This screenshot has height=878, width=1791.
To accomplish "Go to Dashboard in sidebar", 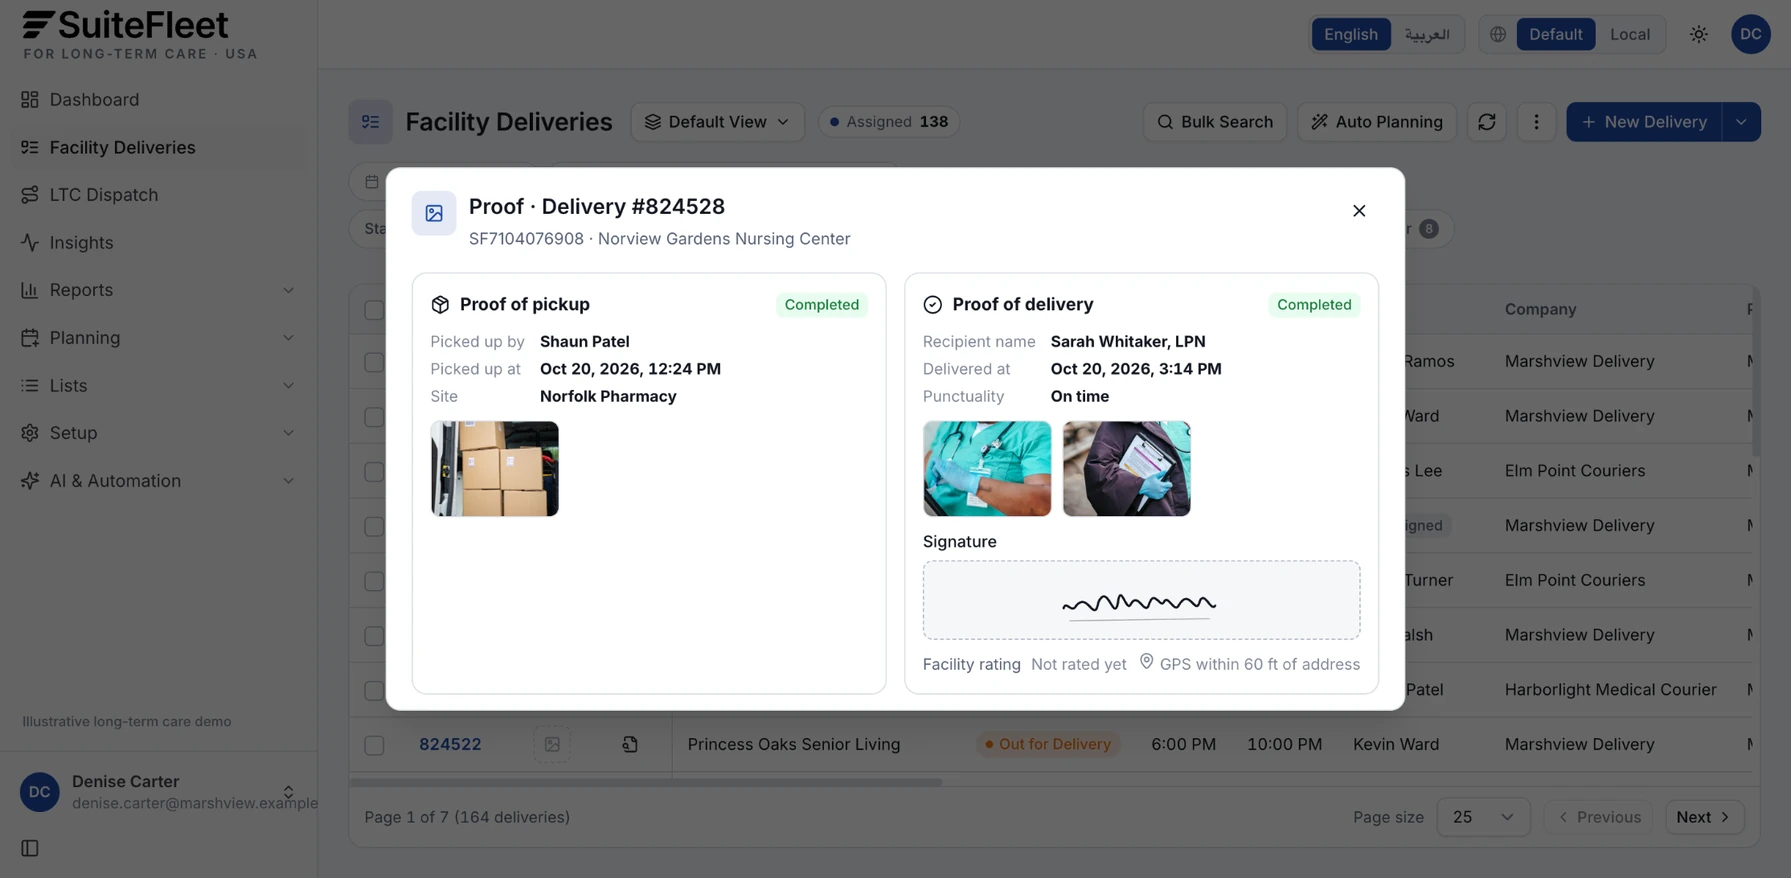I will (159, 100).
